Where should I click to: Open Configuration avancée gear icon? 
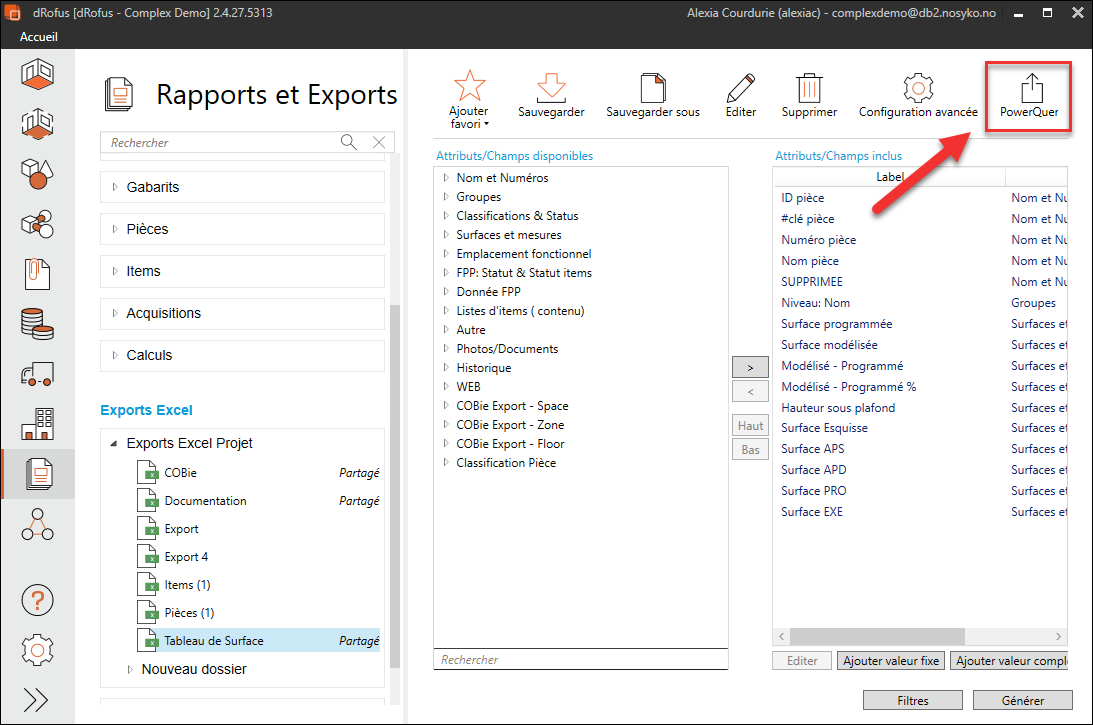pos(917,88)
